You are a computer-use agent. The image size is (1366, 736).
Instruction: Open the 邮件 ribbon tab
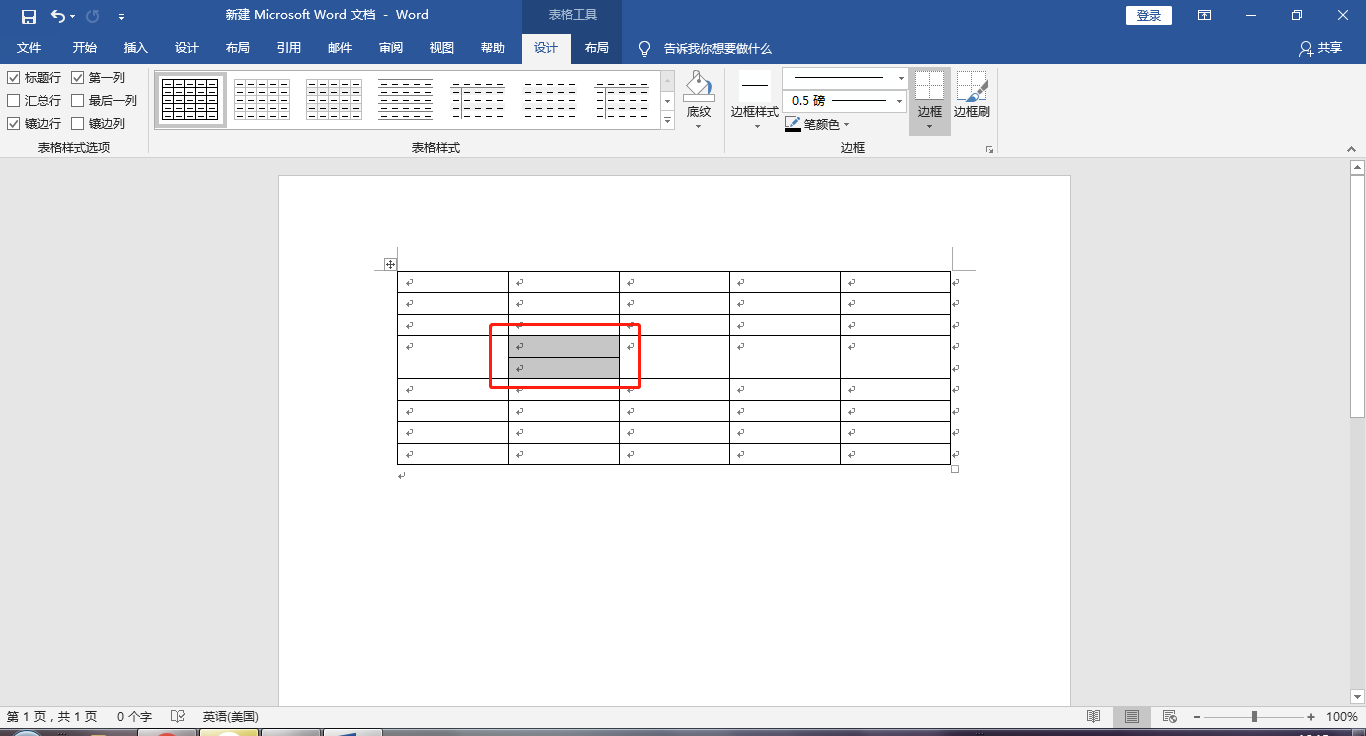coord(340,48)
